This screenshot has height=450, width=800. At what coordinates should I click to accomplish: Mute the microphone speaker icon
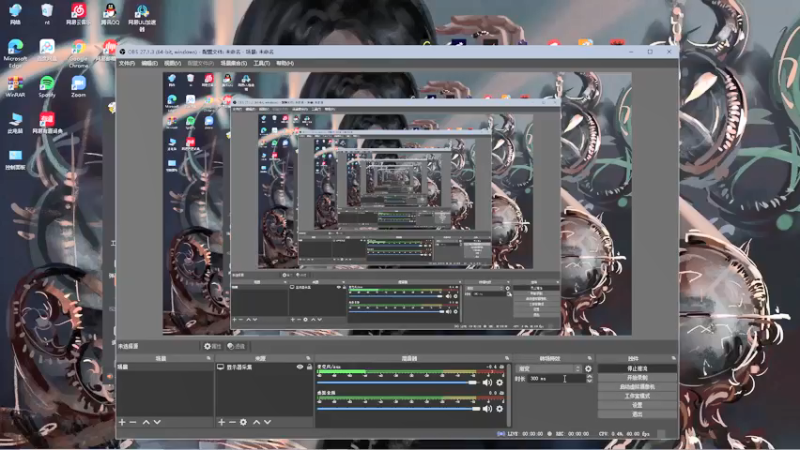pyautogui.click(x=487, y=382)
